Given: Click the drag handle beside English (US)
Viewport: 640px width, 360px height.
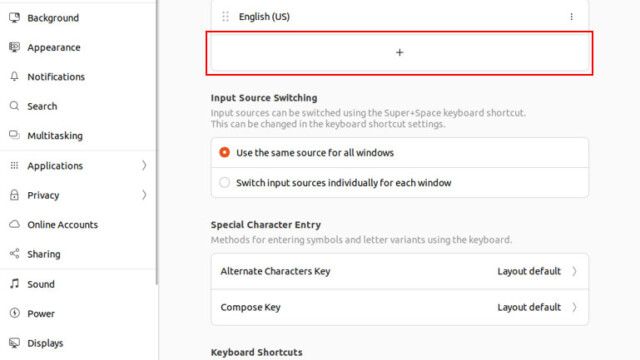Looking at the screenshot, I should click(225, 16).
